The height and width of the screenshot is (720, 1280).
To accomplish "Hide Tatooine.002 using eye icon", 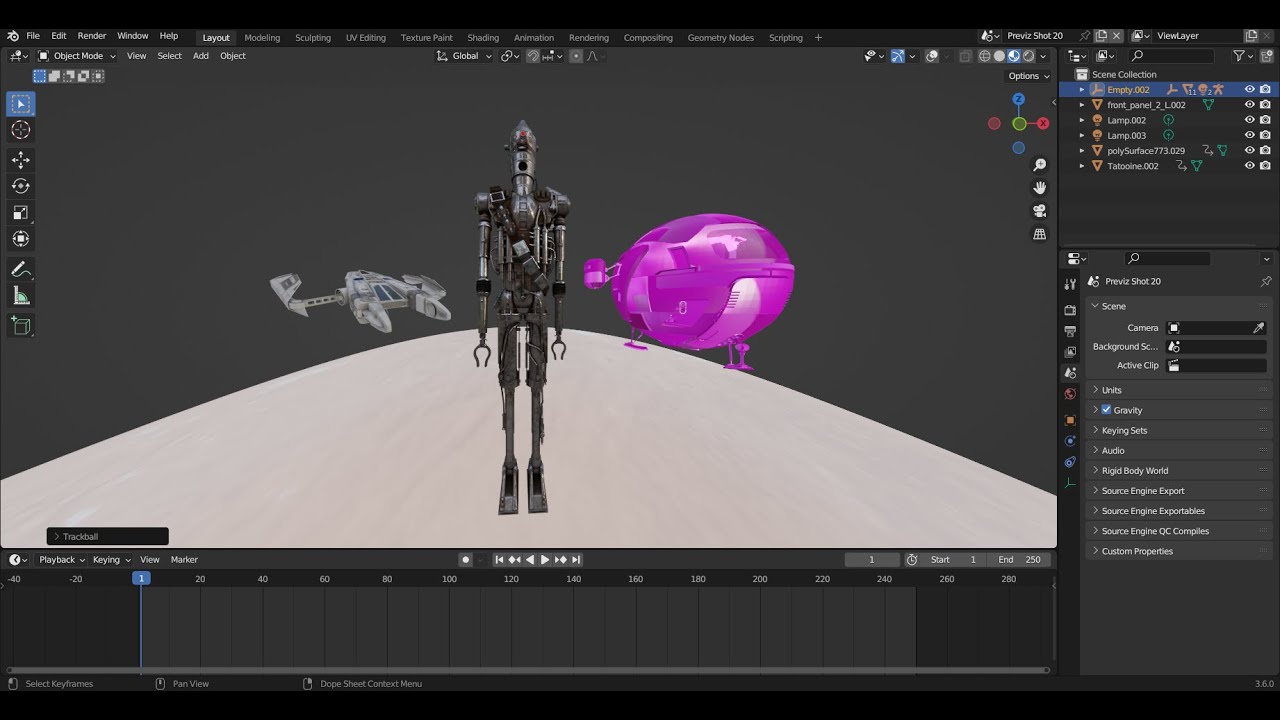I will pyautogui.click(x=1249, y=166).
